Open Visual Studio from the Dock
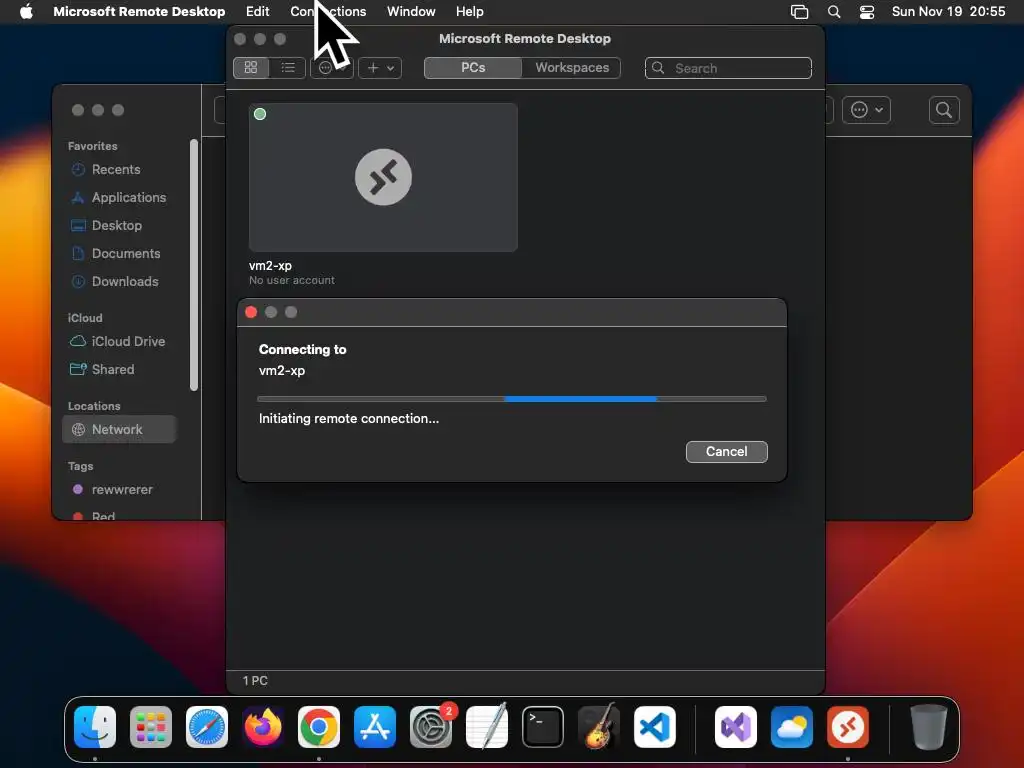This screenshot has width=1024, height=768. (736, 727)
